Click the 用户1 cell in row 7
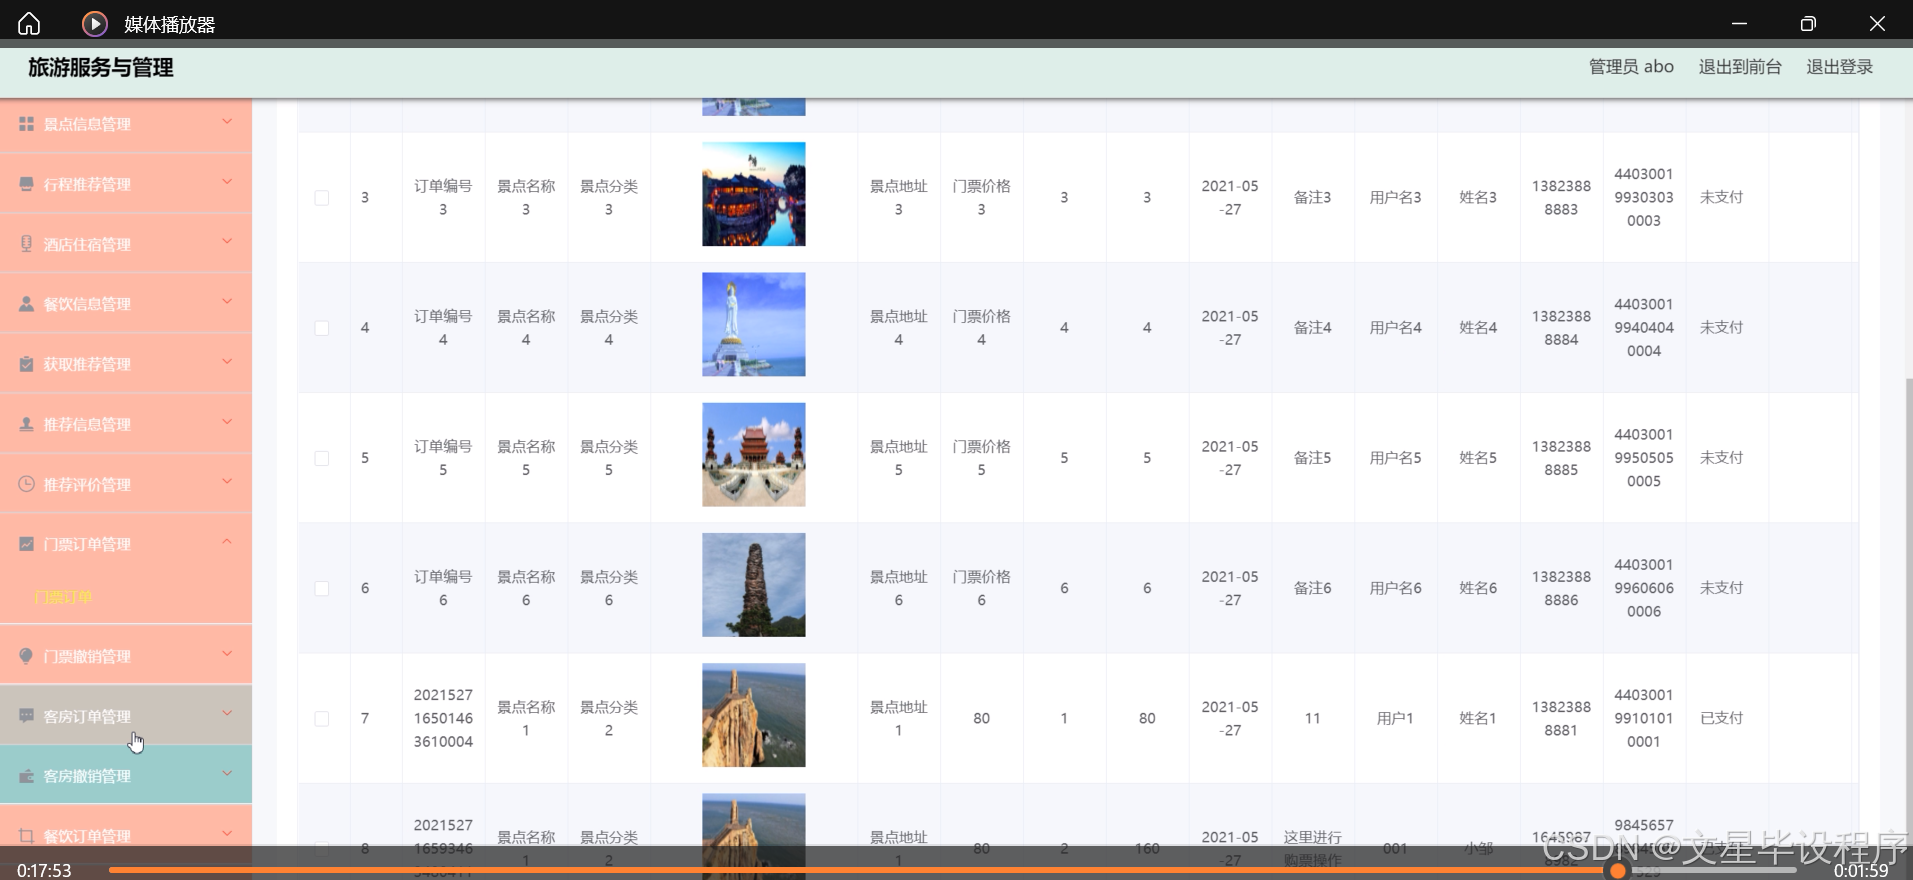Image resolution: width=1913 pixels, height=880 pixels. [1395, 718]
